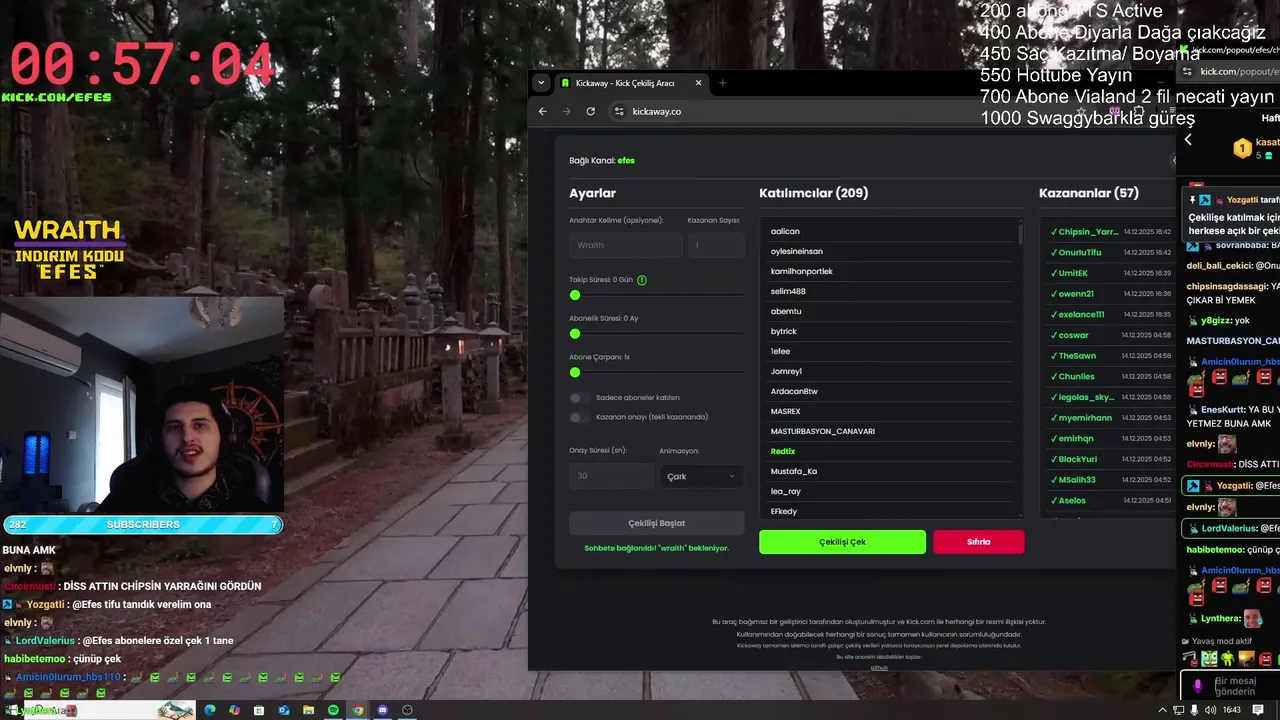The width and height of the screenshot is (1280, 720).
Task: Toggle Sadece aboneler katılsın switch
Action: point(578,398)
